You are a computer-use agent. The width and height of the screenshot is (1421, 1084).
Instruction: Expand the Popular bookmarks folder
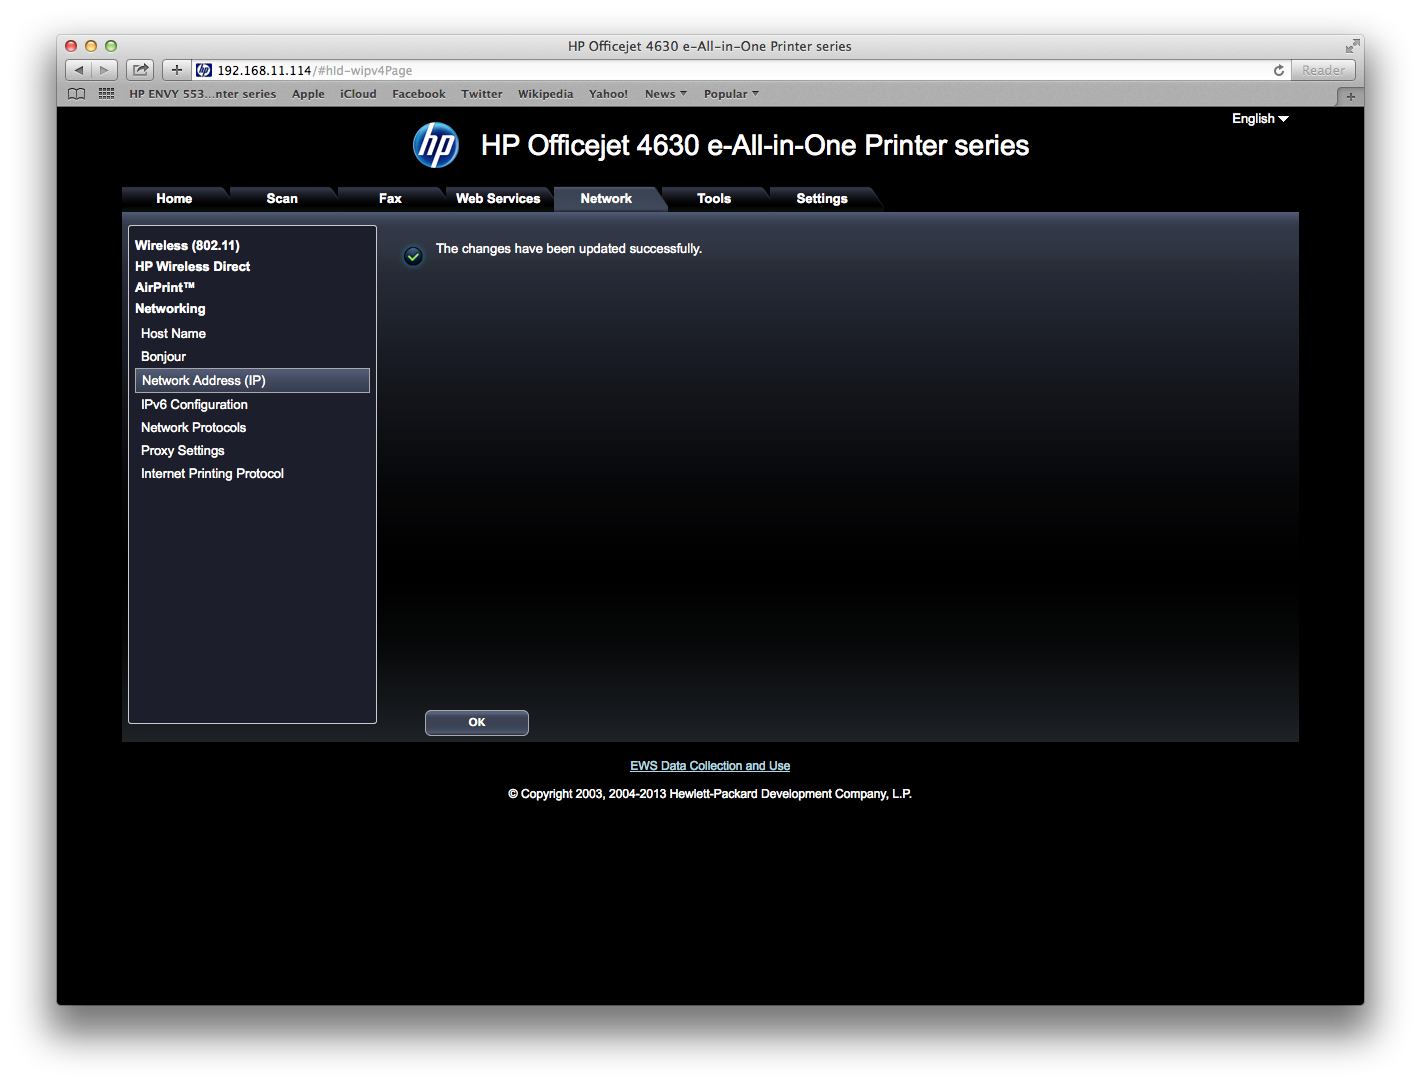(731, 94)
